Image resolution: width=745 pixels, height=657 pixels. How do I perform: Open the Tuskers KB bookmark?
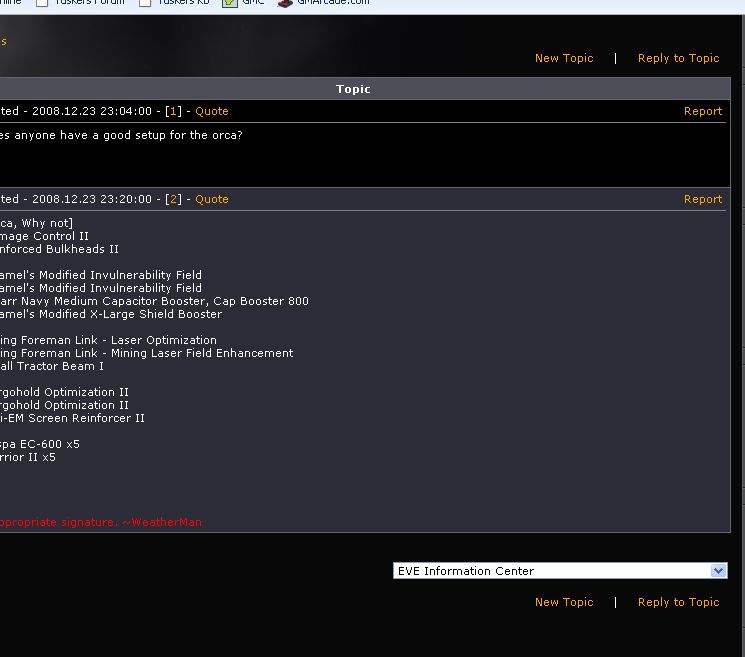point(174,3)
